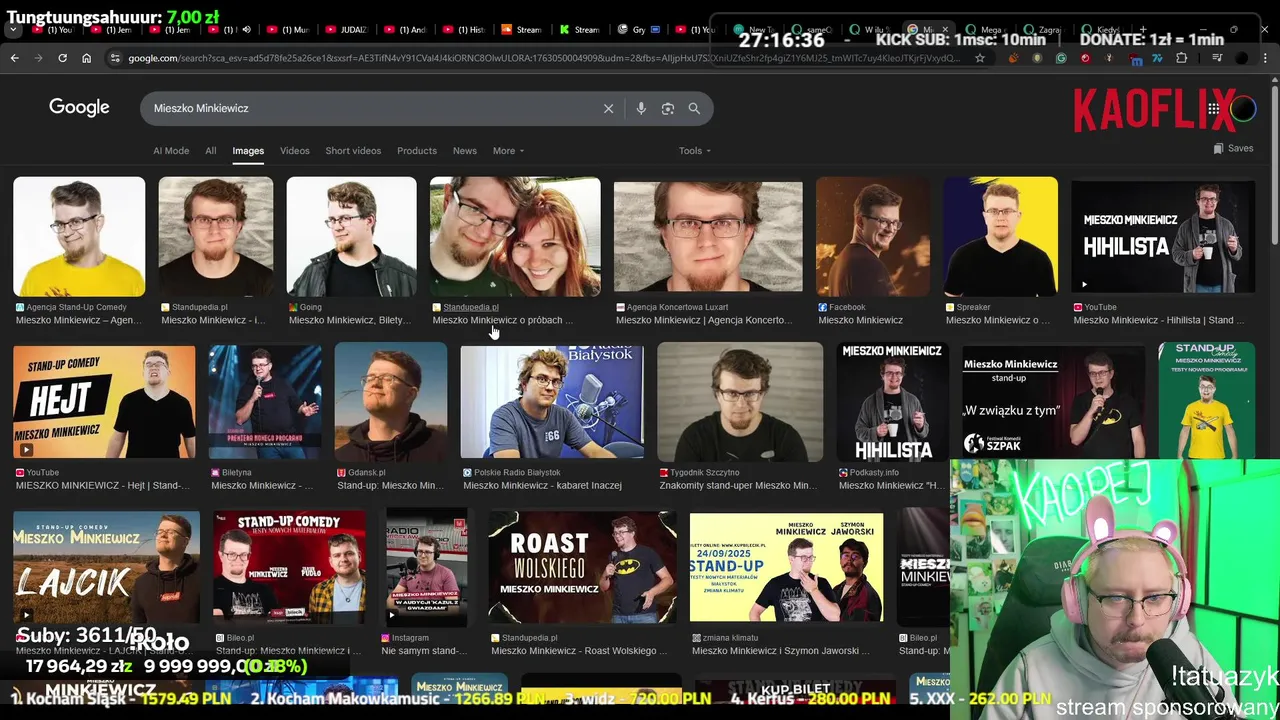This screenshot has width=1280, height=720.
Task: Open the Podkasty.info source link
Action: [x=874, y=473]
